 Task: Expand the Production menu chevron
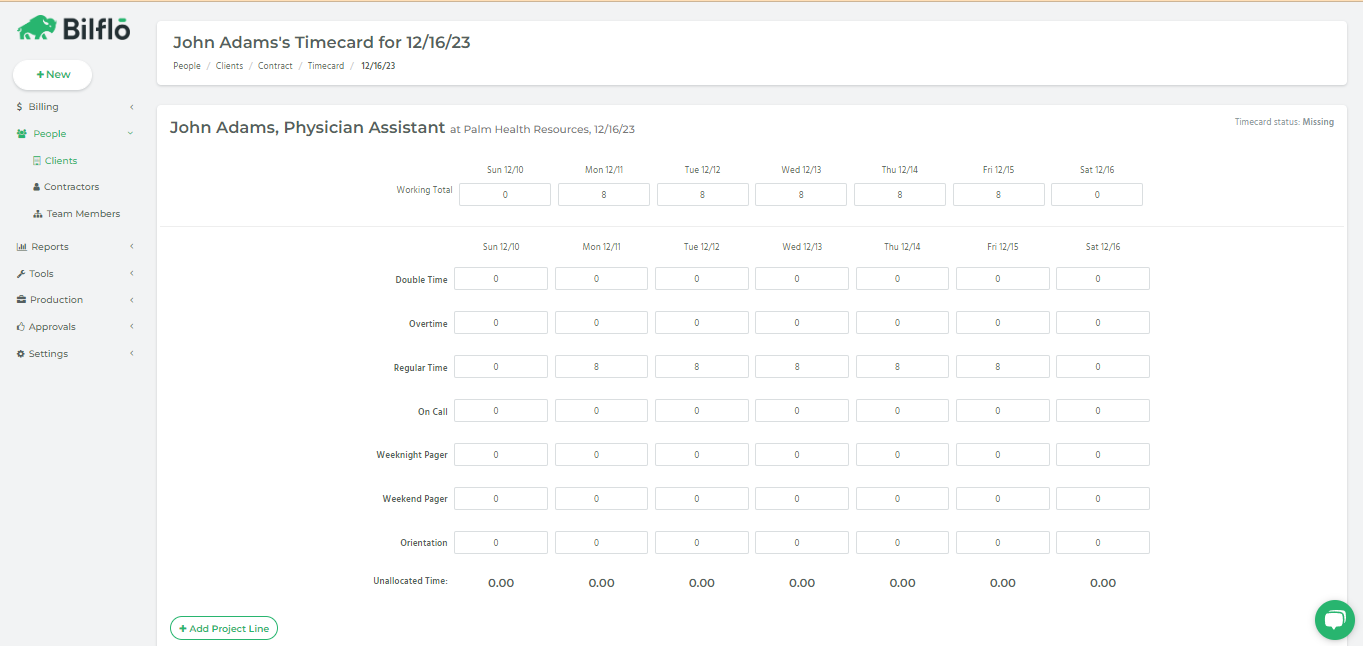point(131,300)
